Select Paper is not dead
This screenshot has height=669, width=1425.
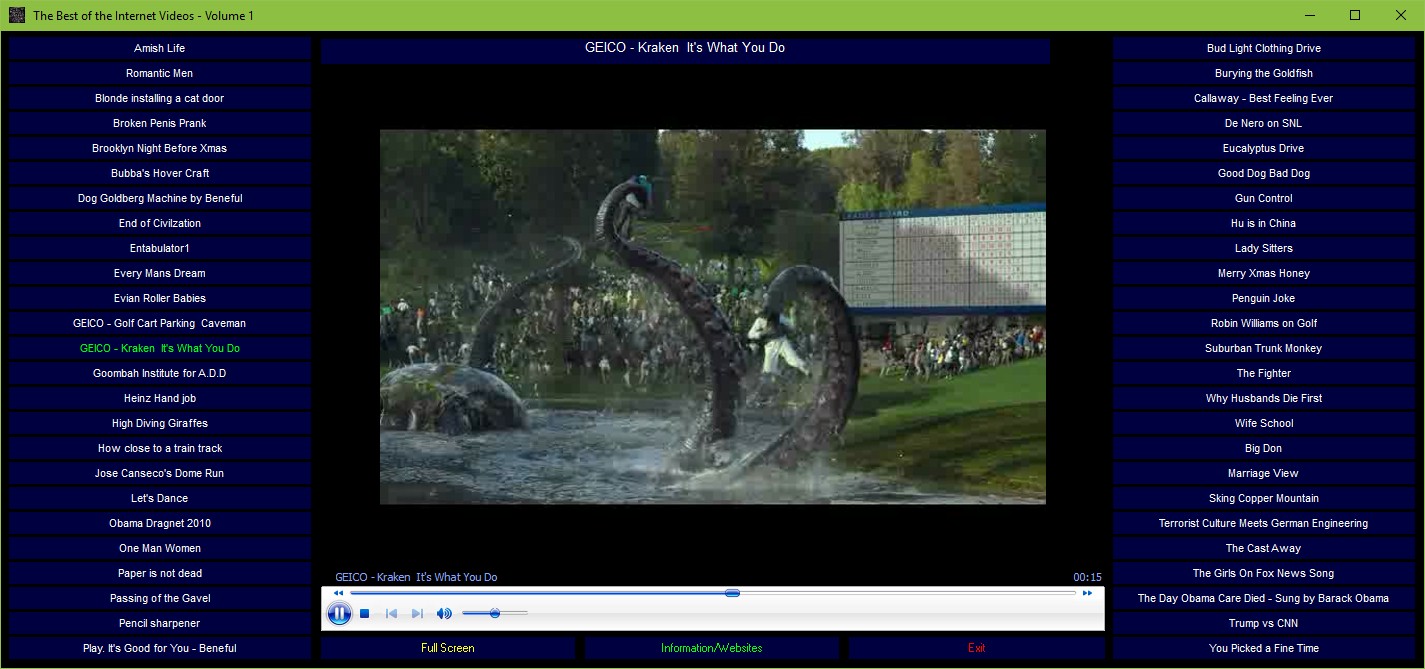click(160, 573)
